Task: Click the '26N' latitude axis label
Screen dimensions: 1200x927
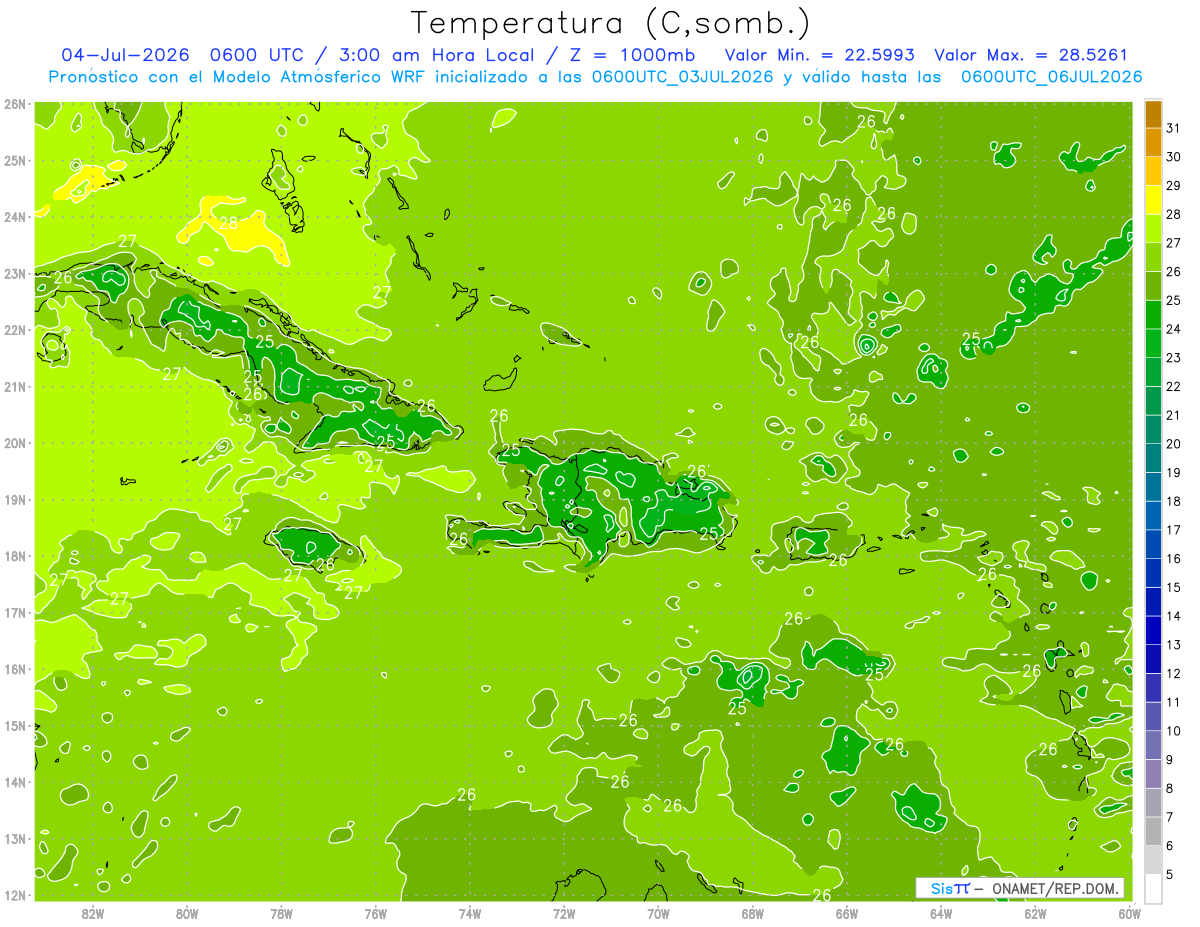Action: pos(15,104)
